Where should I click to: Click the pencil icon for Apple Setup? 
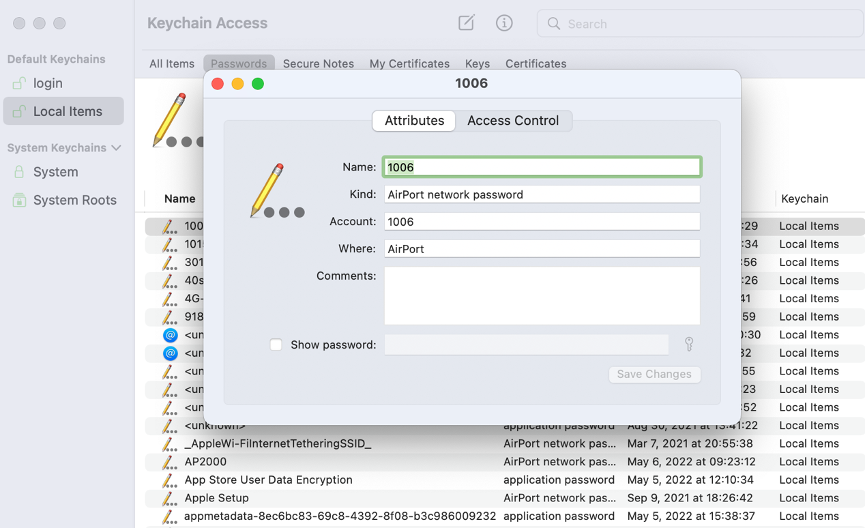click(x=169, y=498)
